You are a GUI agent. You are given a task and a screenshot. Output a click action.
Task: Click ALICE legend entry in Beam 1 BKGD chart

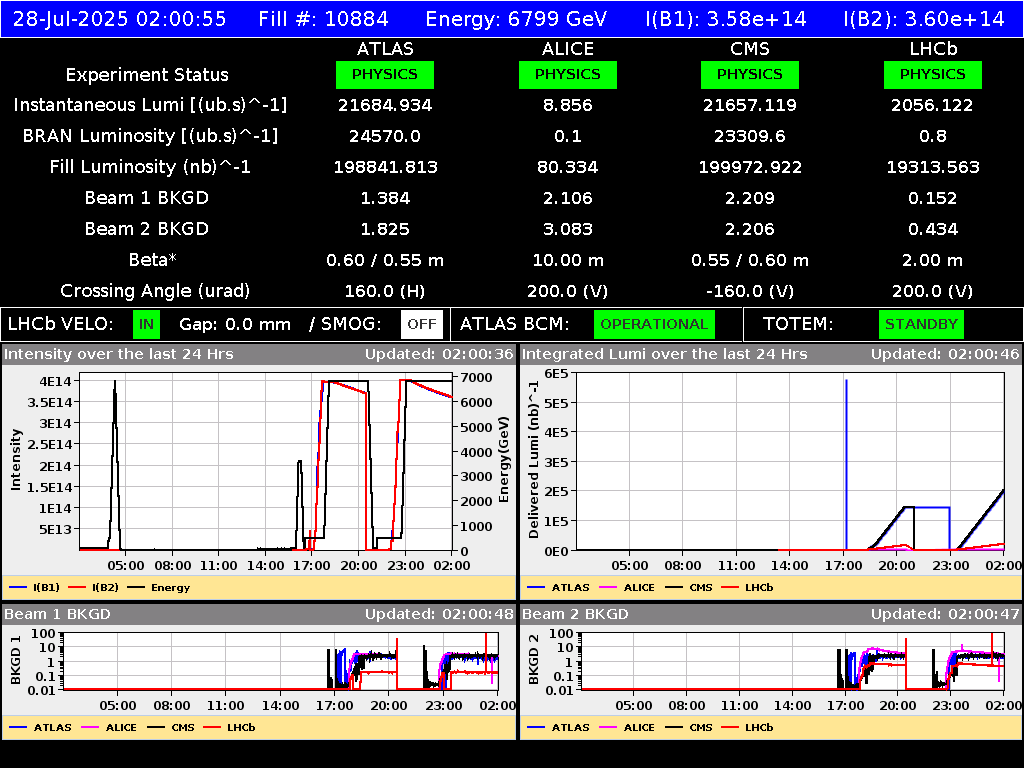(108, 727)
